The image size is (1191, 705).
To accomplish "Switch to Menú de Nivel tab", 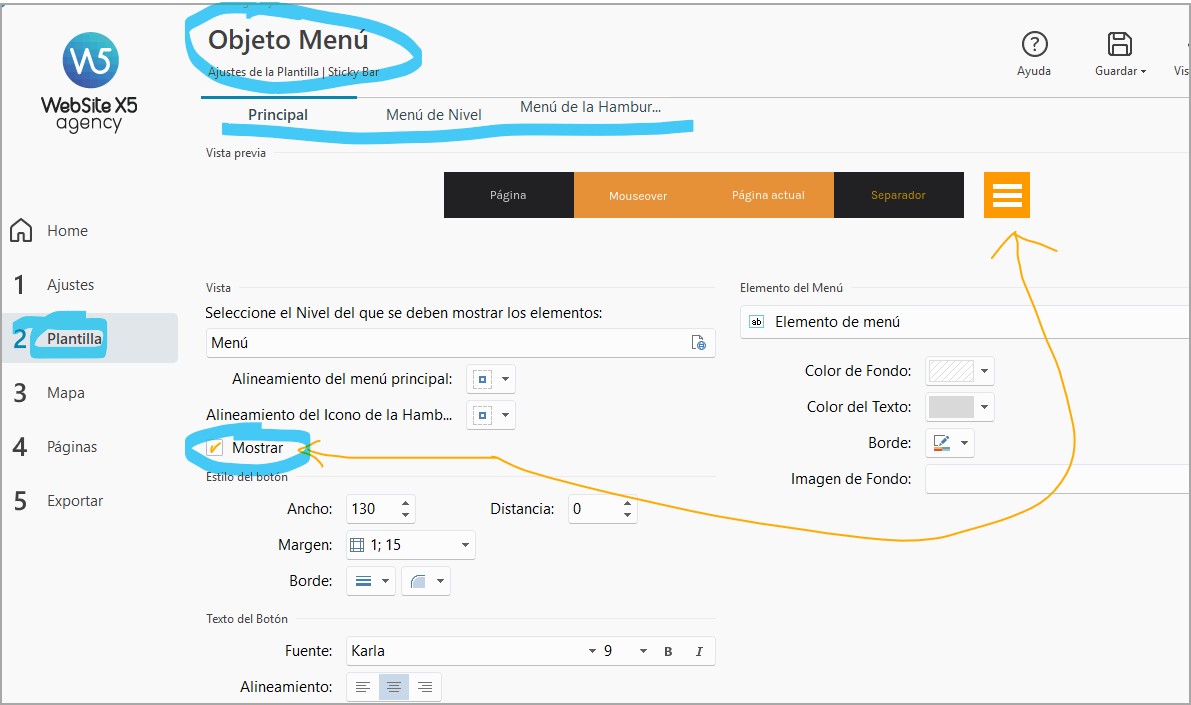I will point(434,115).
